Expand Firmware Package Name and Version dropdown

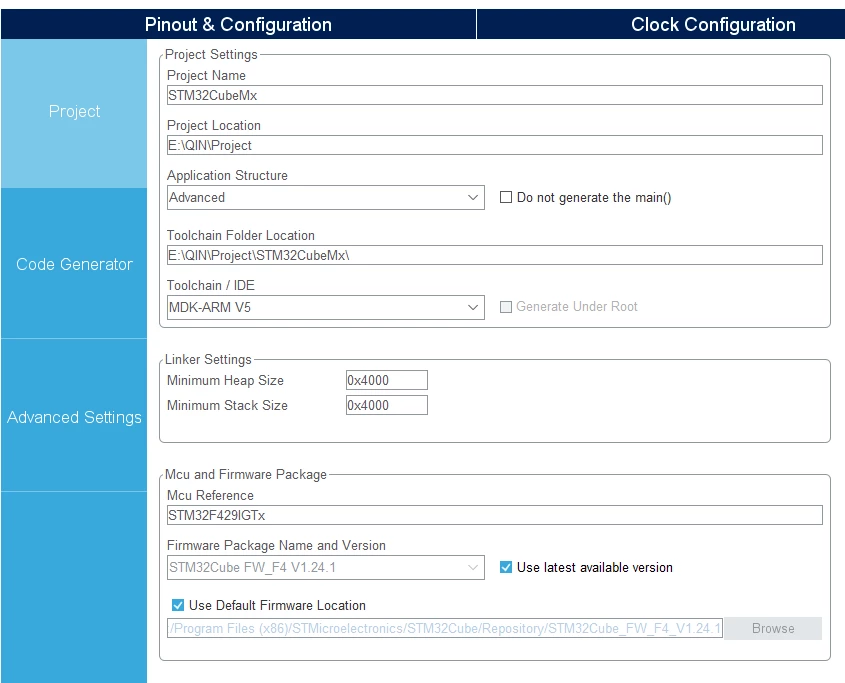pyautogui.click(x=325, y=567)
